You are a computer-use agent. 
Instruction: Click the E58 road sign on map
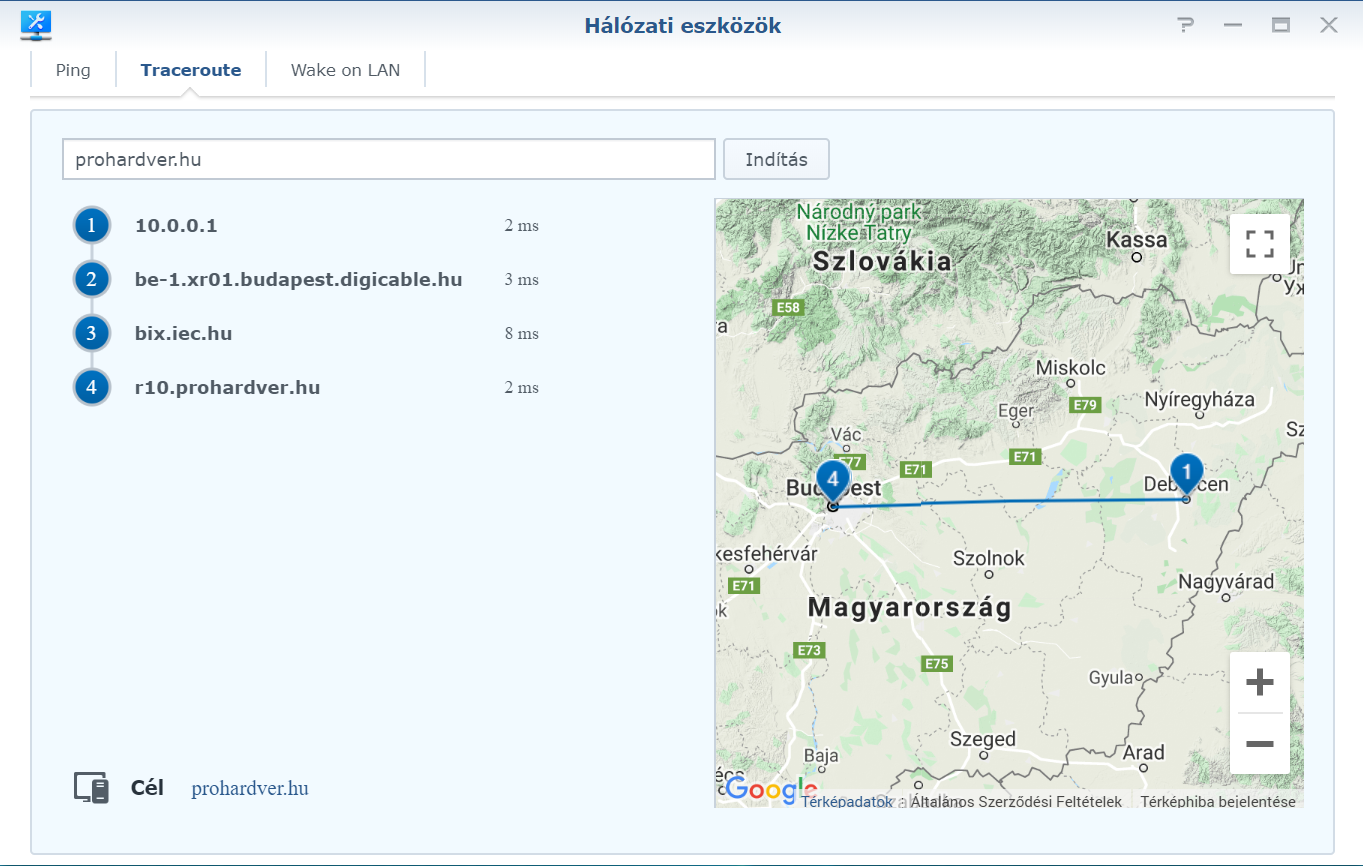click(x=788, y=307)
